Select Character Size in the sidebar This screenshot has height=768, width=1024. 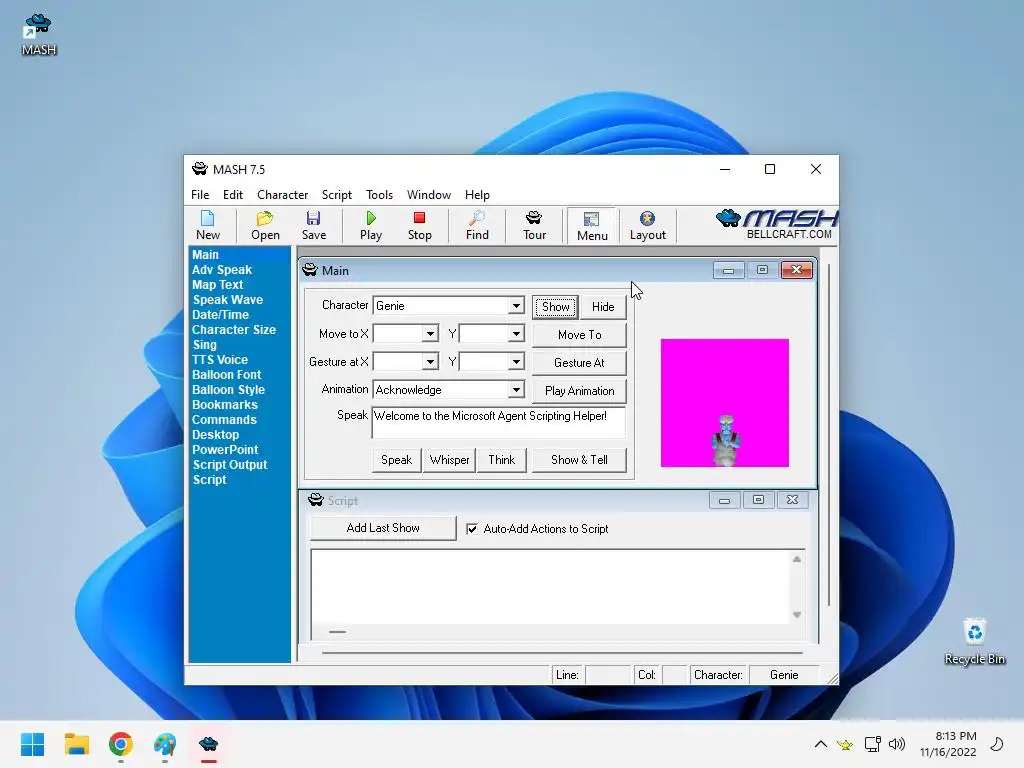[233, 330]
